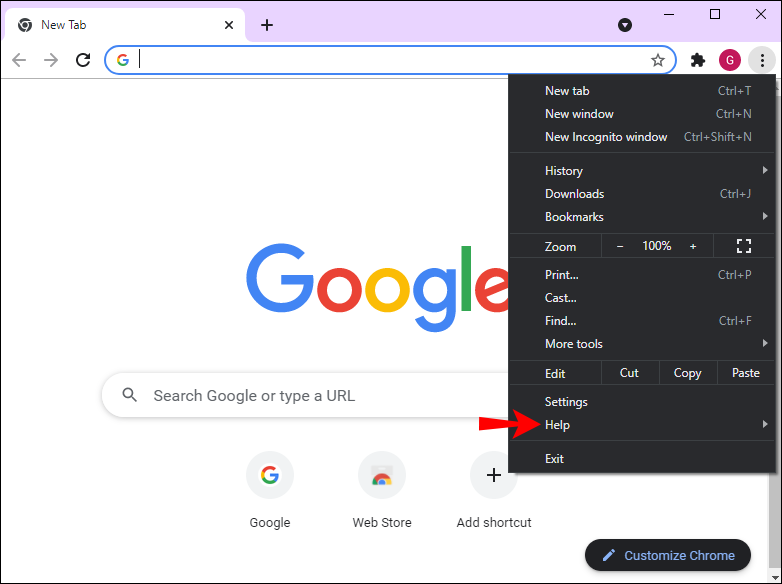The height and width of the screenshot is (584, 782).
Task: Reload the page with the refresh icon
Action: (83, 60)
